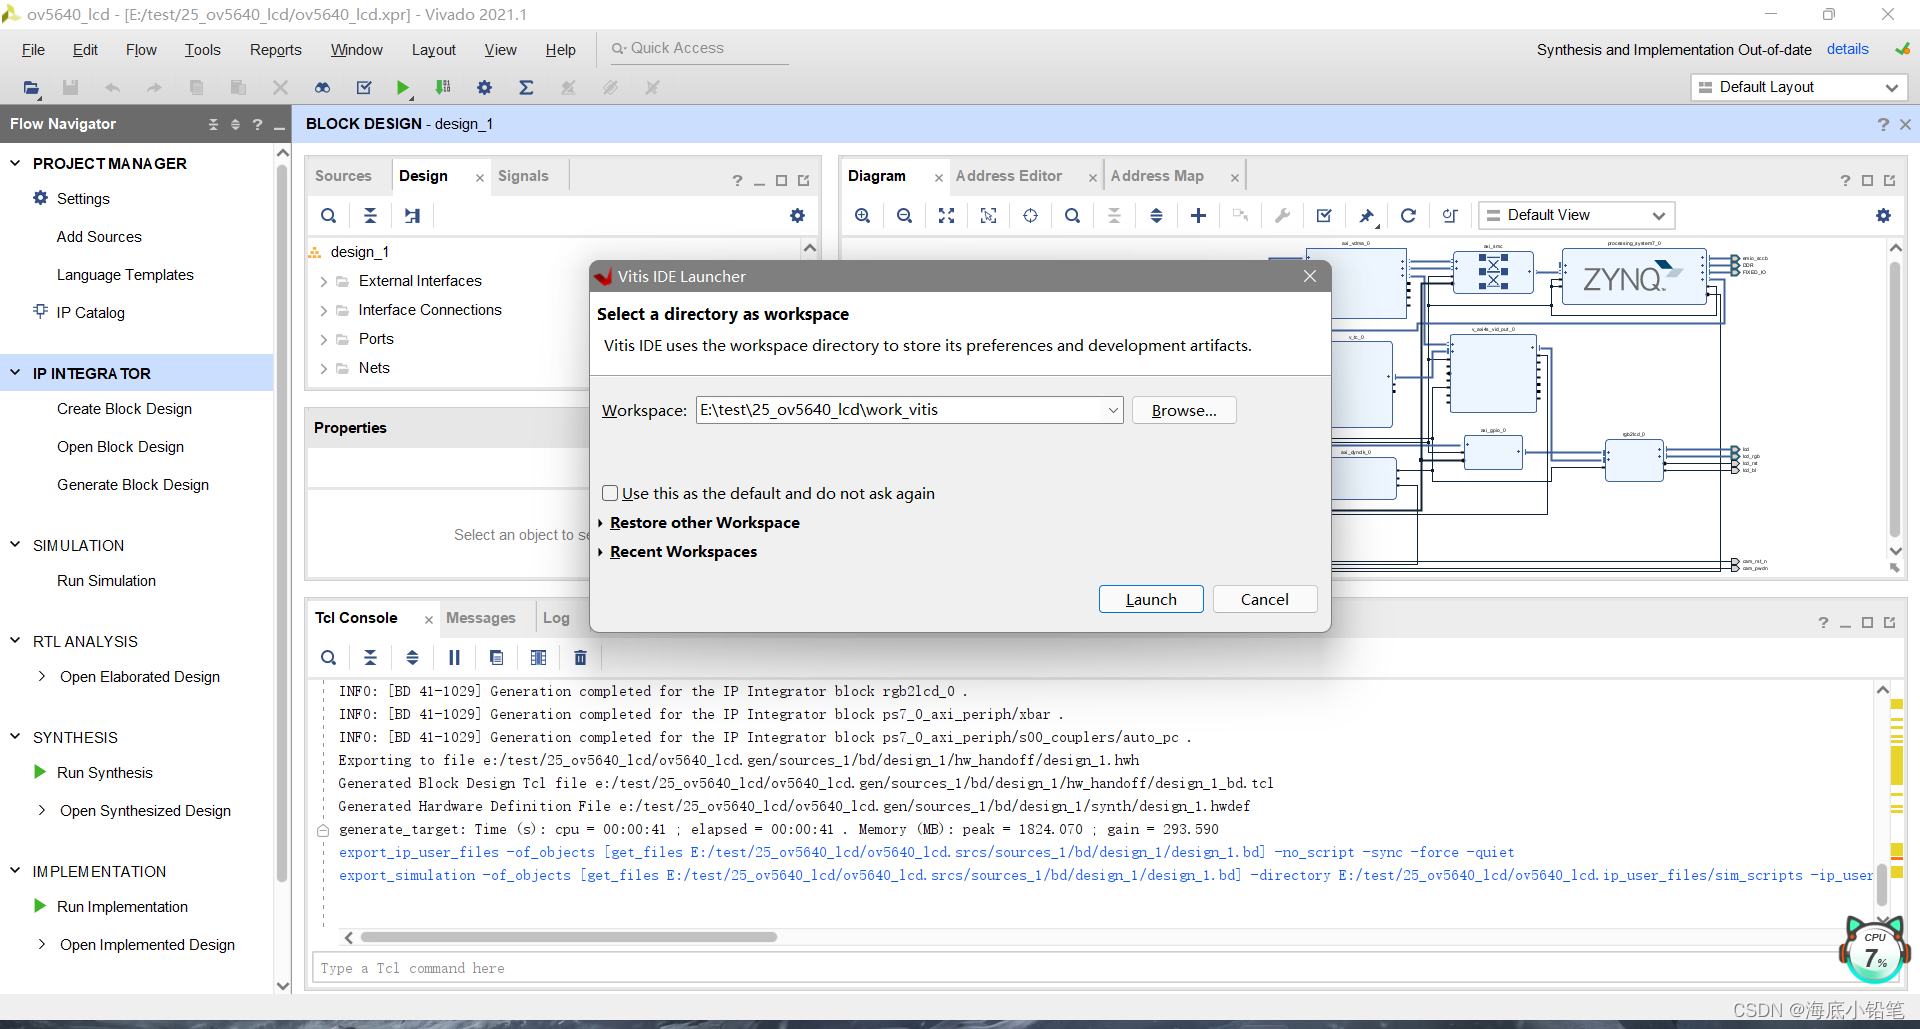Zoom out on the block diagram

coord(904,215)
